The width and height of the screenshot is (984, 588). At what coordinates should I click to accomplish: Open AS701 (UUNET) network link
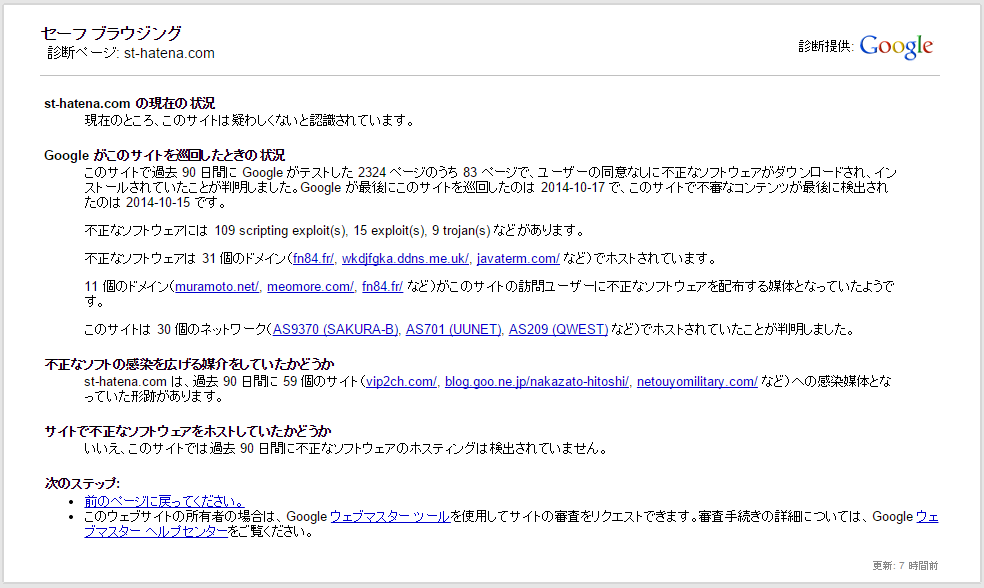click(453, 329)
